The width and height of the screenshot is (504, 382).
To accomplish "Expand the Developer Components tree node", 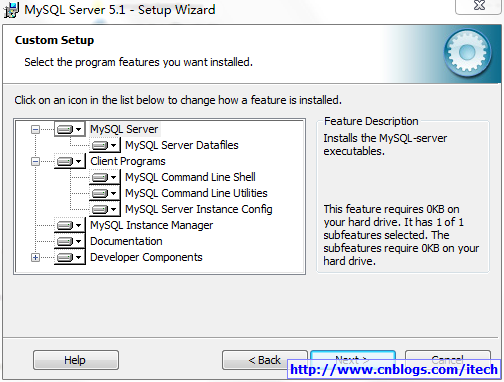I will [35, 257].
